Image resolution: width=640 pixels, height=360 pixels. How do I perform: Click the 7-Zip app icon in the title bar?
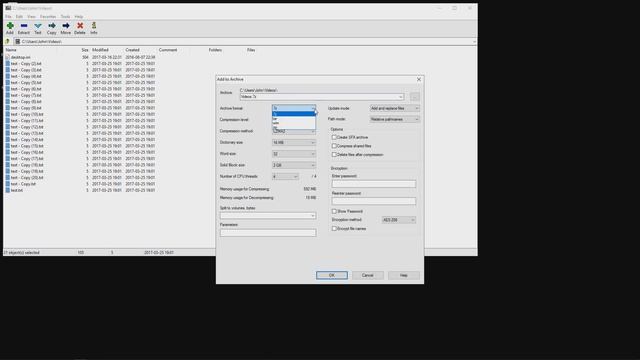coord(8,8)
